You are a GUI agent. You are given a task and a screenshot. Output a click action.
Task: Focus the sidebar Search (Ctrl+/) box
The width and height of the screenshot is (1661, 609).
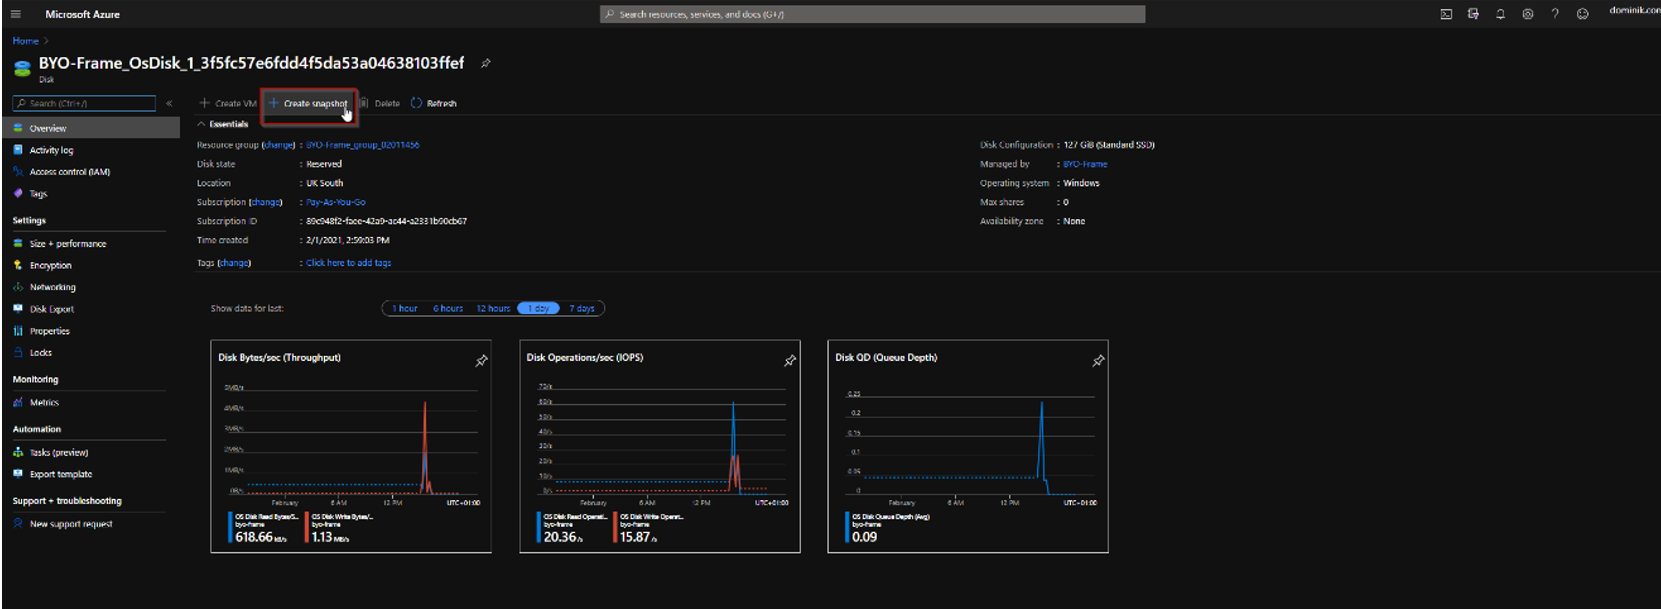pos(84,103)
